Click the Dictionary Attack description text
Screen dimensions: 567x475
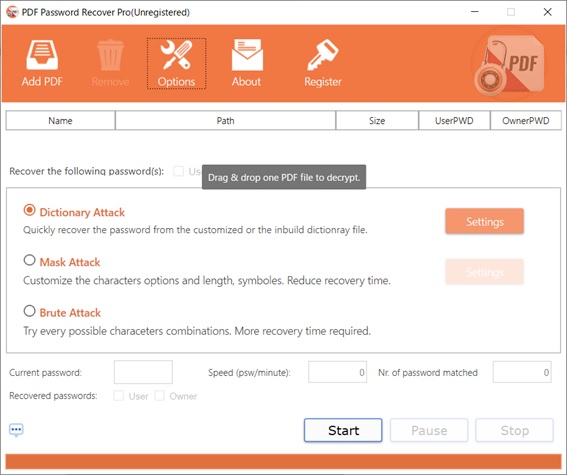tap(195, 230)
